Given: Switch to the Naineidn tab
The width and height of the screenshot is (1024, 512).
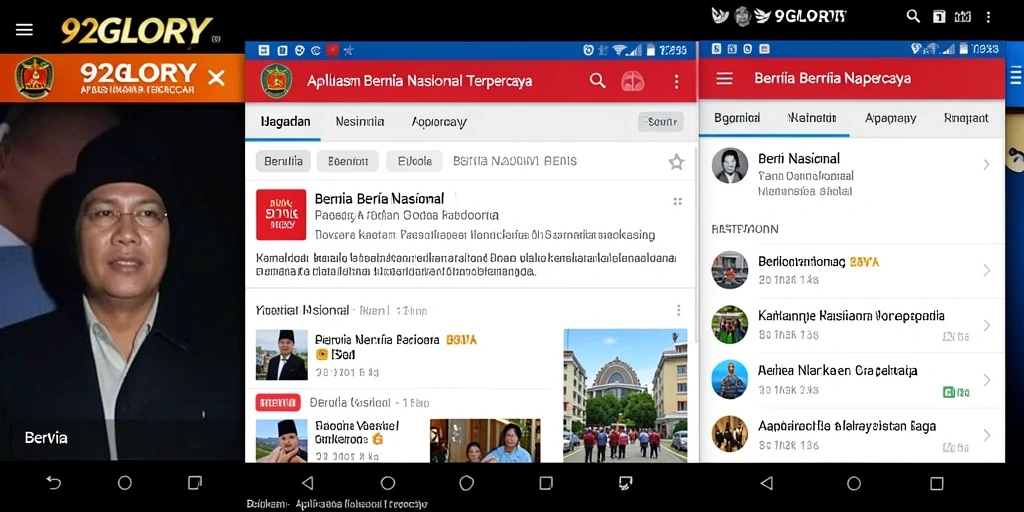Looking at the screenshot, I should (812, 118).
